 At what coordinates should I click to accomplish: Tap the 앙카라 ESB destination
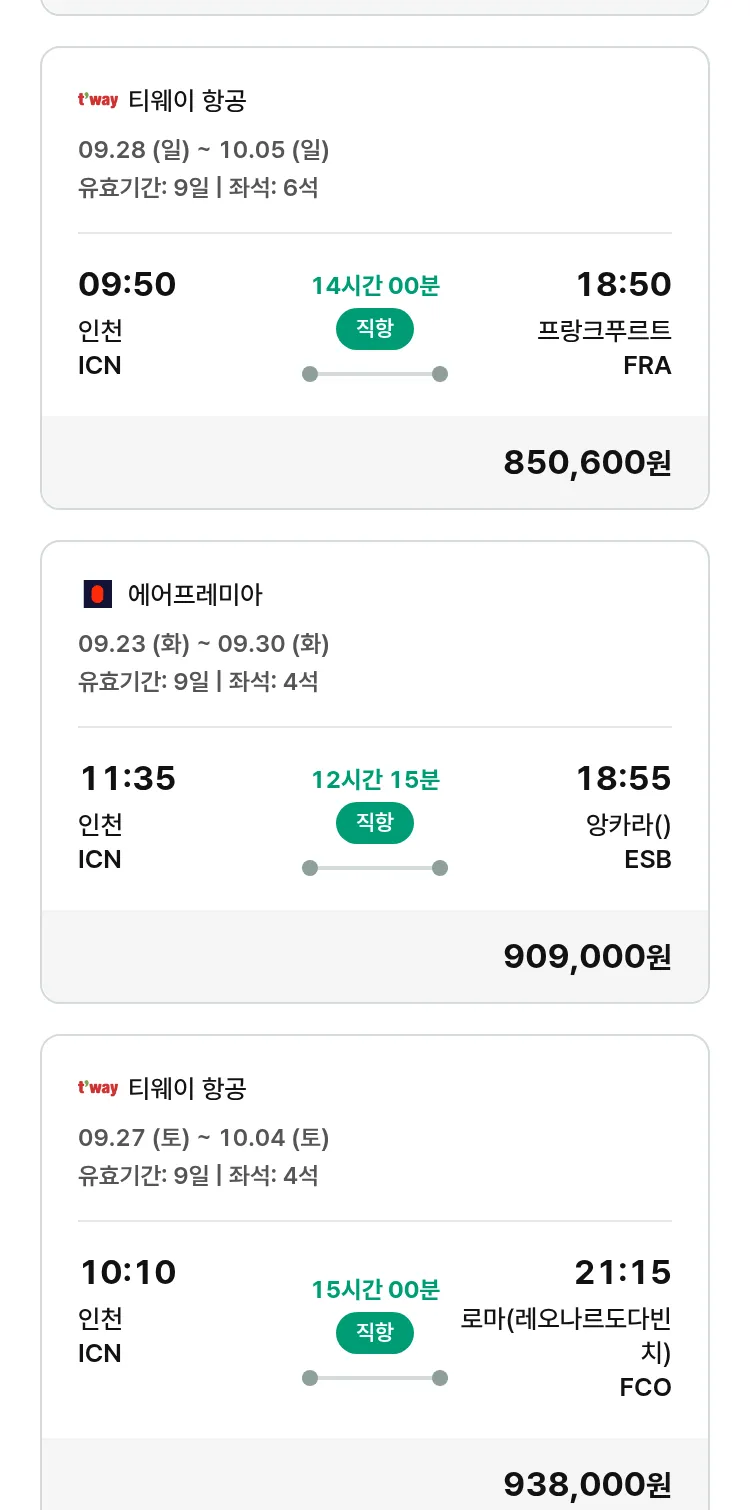pos(628,841)
